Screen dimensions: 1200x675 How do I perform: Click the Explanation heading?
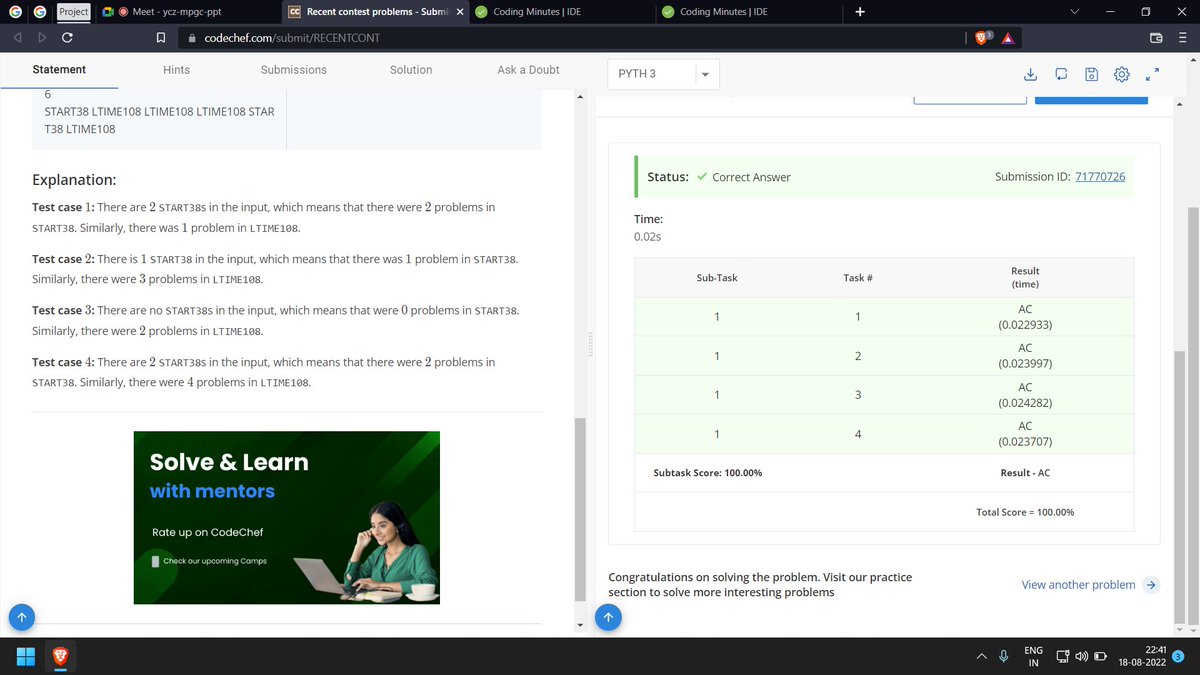click(75, 181)
